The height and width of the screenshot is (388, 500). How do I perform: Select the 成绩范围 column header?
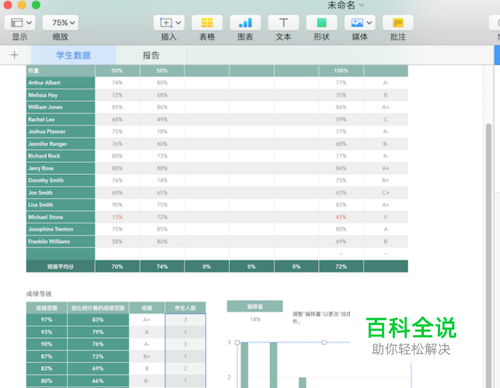click(47, 308)
